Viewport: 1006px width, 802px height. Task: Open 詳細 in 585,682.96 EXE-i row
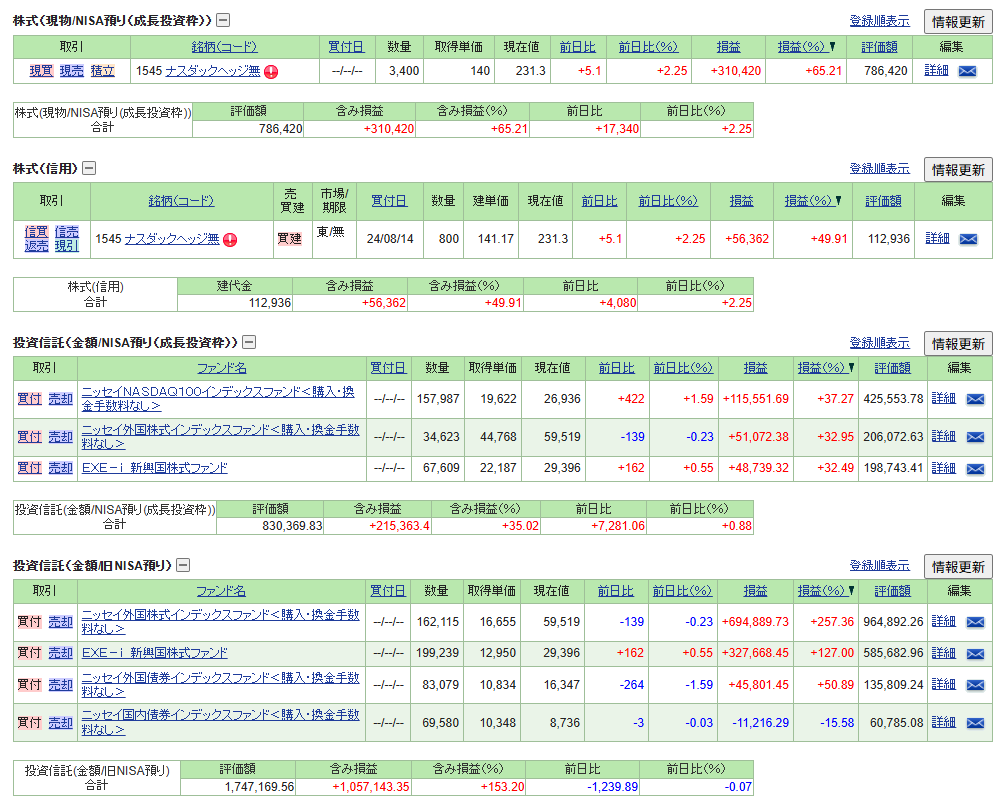pos(943,653)
